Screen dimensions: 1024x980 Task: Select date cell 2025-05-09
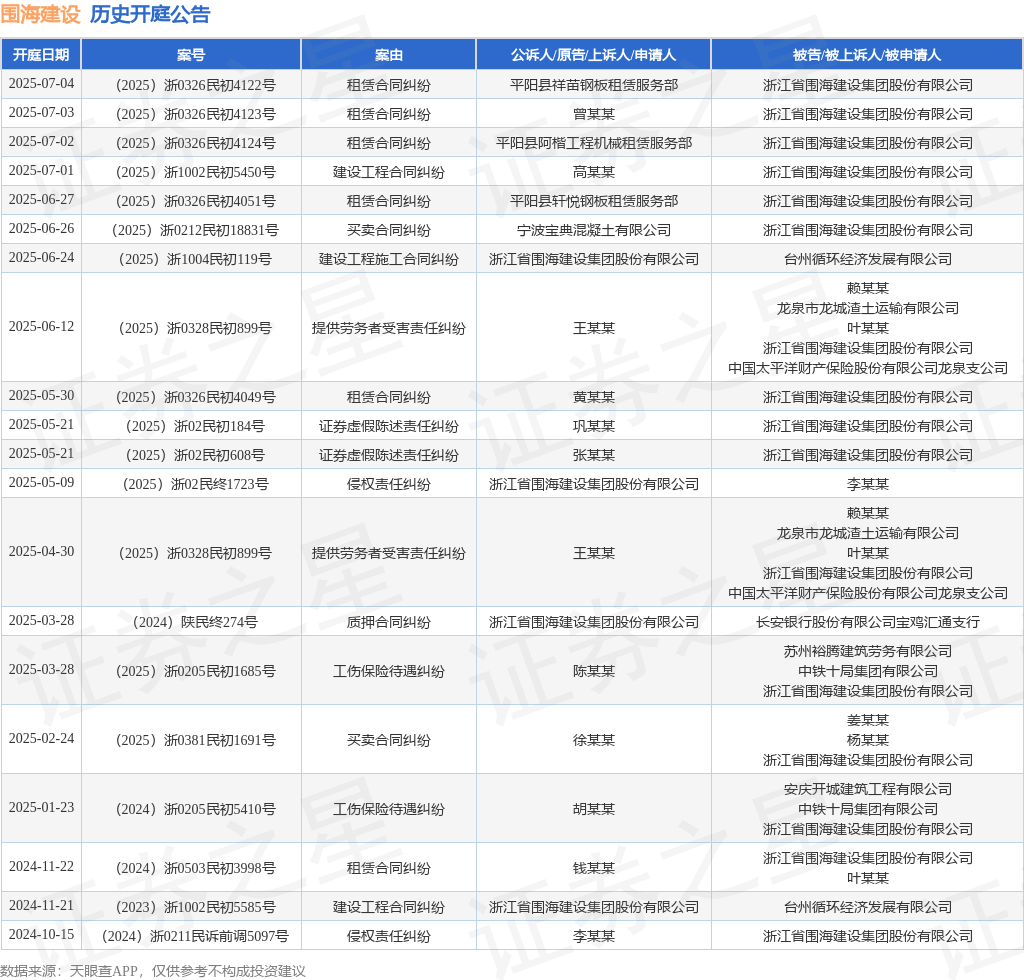pyautogui.click(x=41, y=482)
